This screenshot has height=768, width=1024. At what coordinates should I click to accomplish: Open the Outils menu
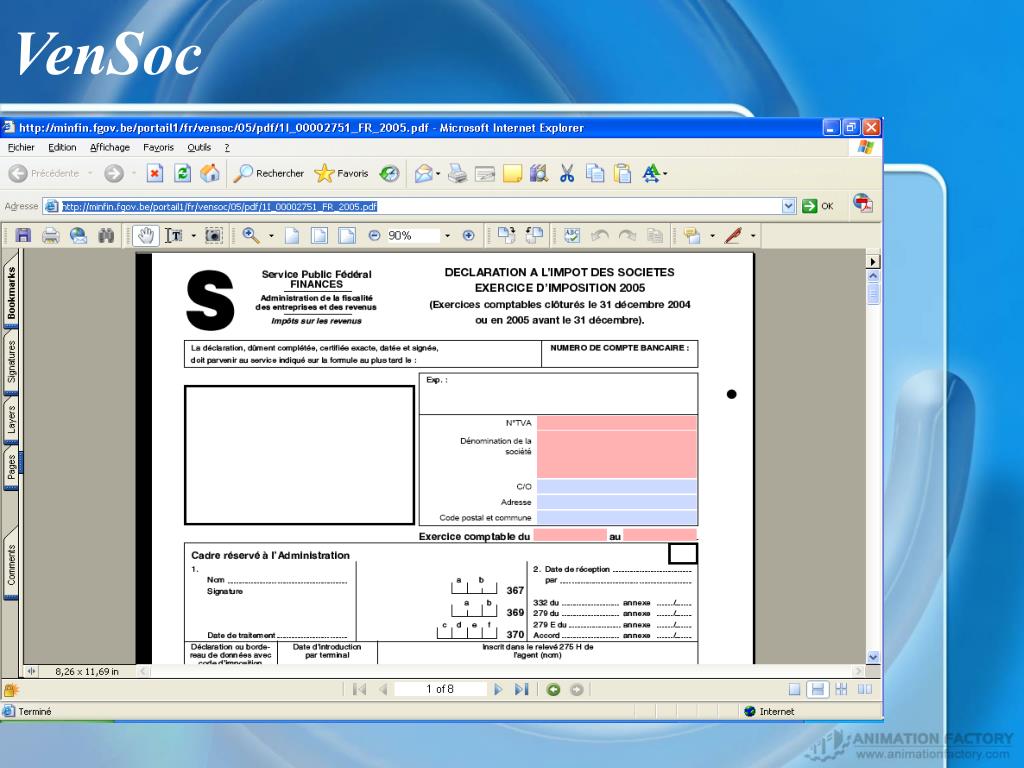tap(199, 148)
